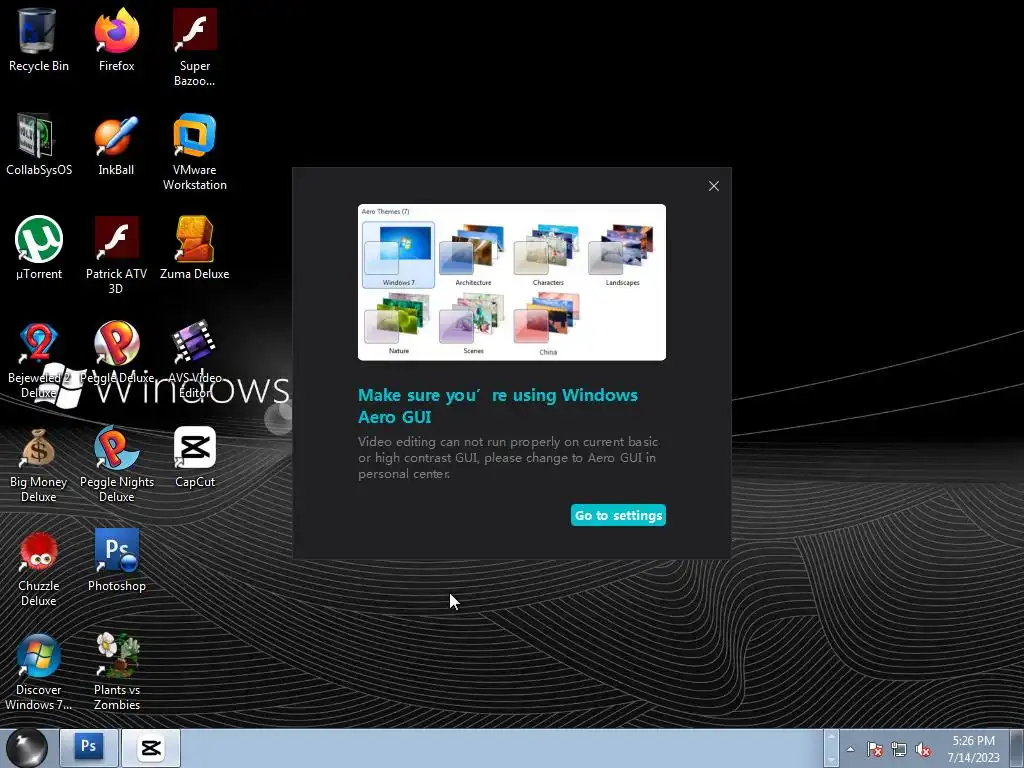The width and height of the screenshot is (1024, 768).
Task: Click the Action Center flag tray icon
Action: (875, 749)
